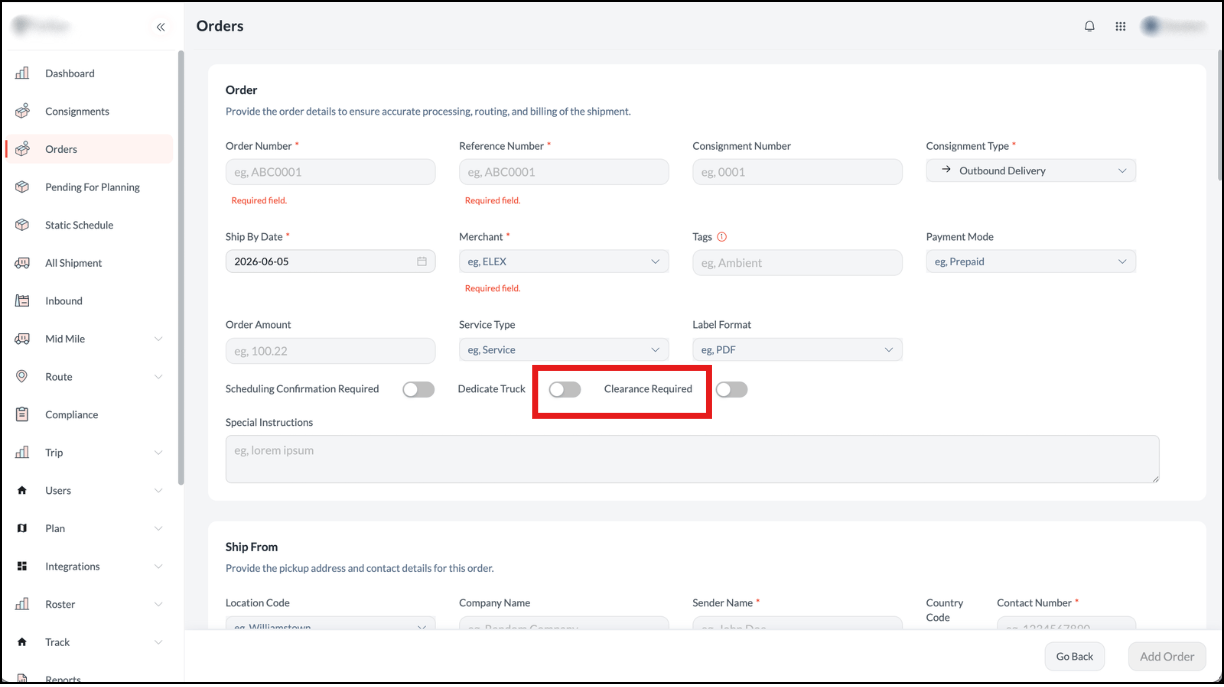Click the Track home icon

click(x=22, y=642)
